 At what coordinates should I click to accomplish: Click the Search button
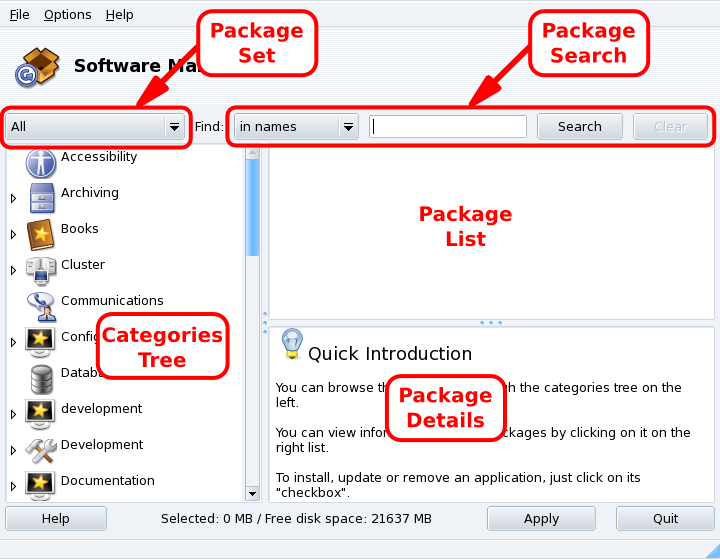[579, 127]
